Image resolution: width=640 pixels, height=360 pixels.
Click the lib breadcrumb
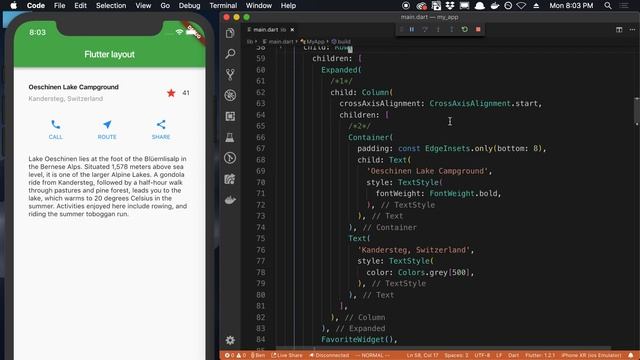coord(250,41)
